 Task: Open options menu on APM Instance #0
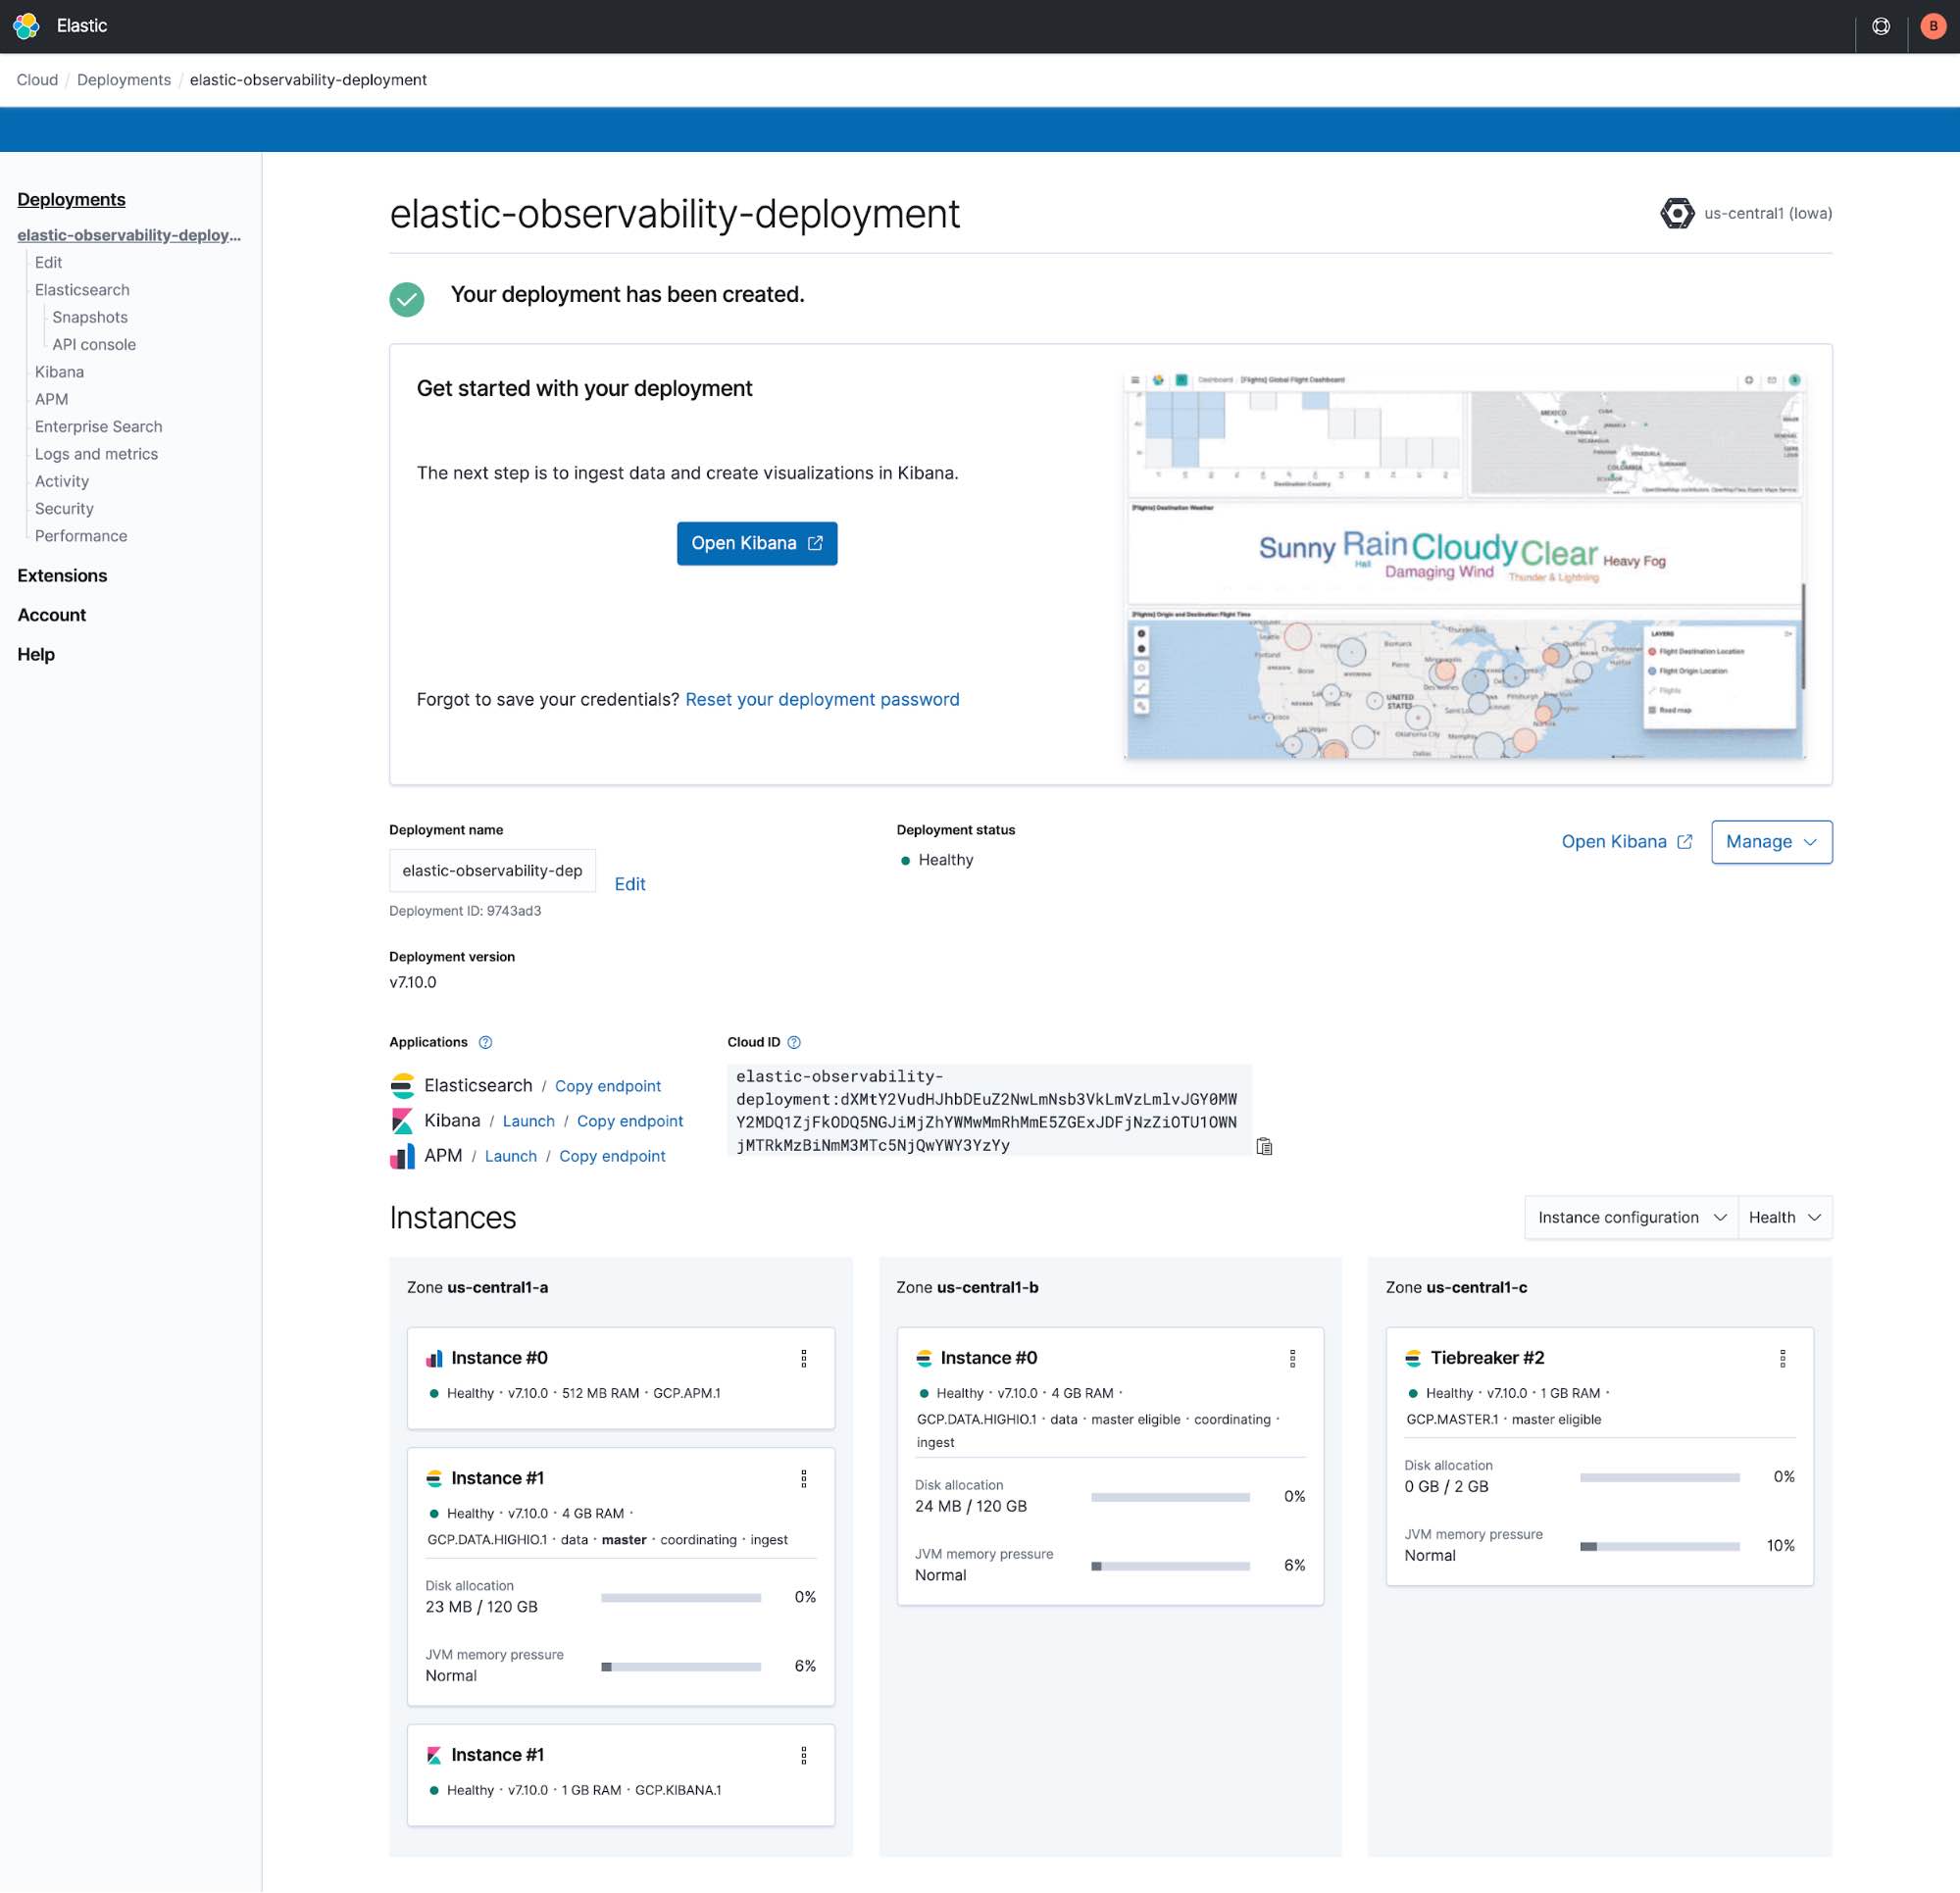(804, 1359)
